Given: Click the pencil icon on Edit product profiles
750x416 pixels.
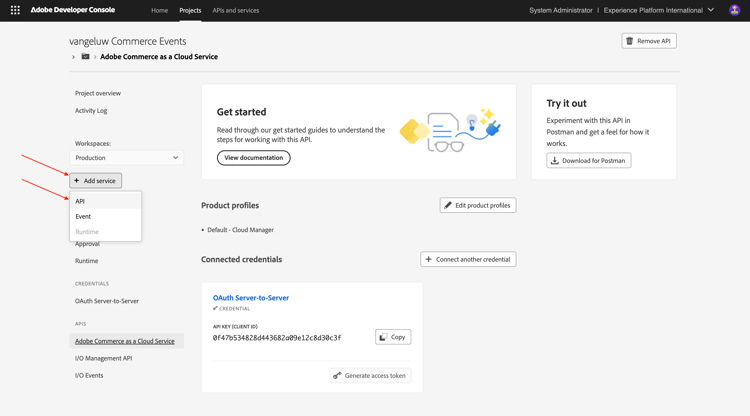Looking at the screenshot, I should [x=448, y=205].
